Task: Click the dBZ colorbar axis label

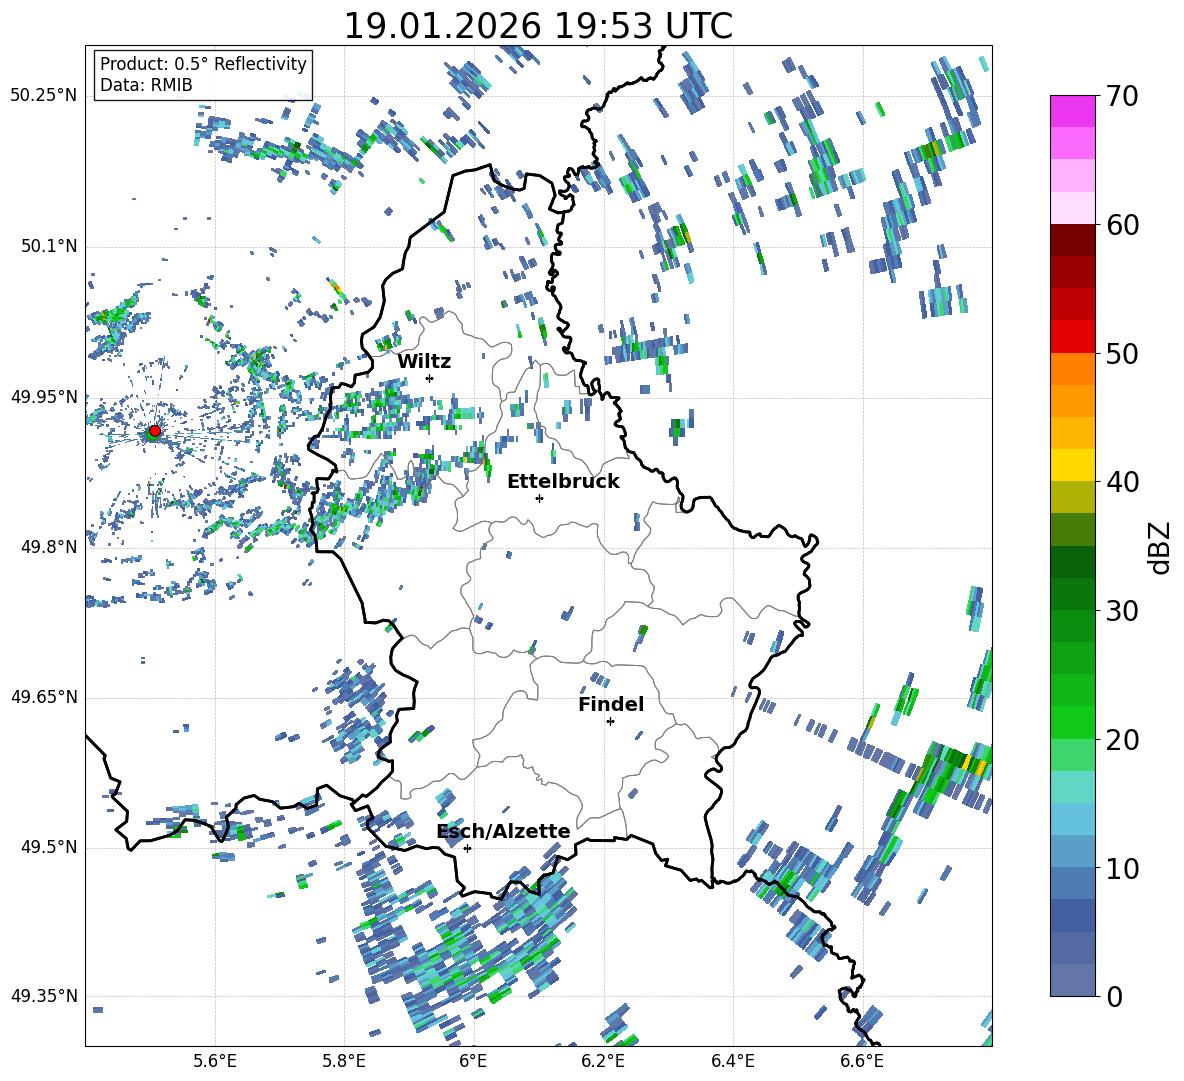Action: (x=1161, y=547)
